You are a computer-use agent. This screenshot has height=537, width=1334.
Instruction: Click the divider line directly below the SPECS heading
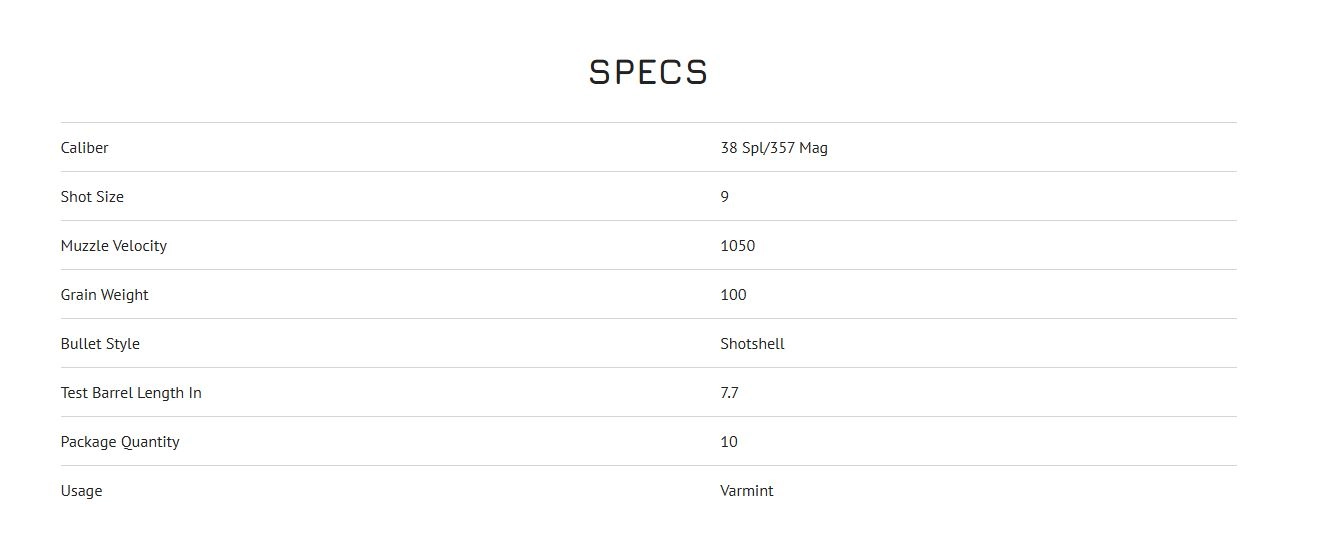[648, 123]
